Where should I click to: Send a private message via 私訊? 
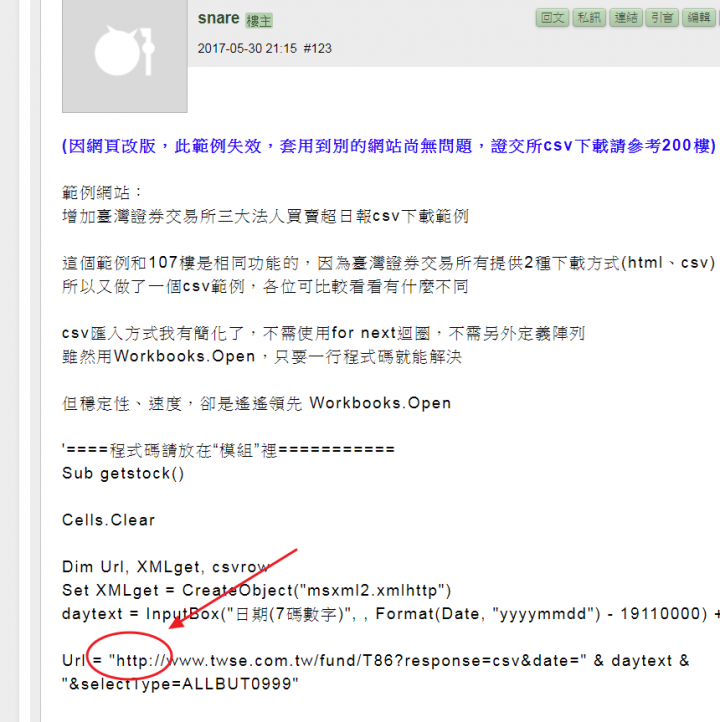coord(589,18)
